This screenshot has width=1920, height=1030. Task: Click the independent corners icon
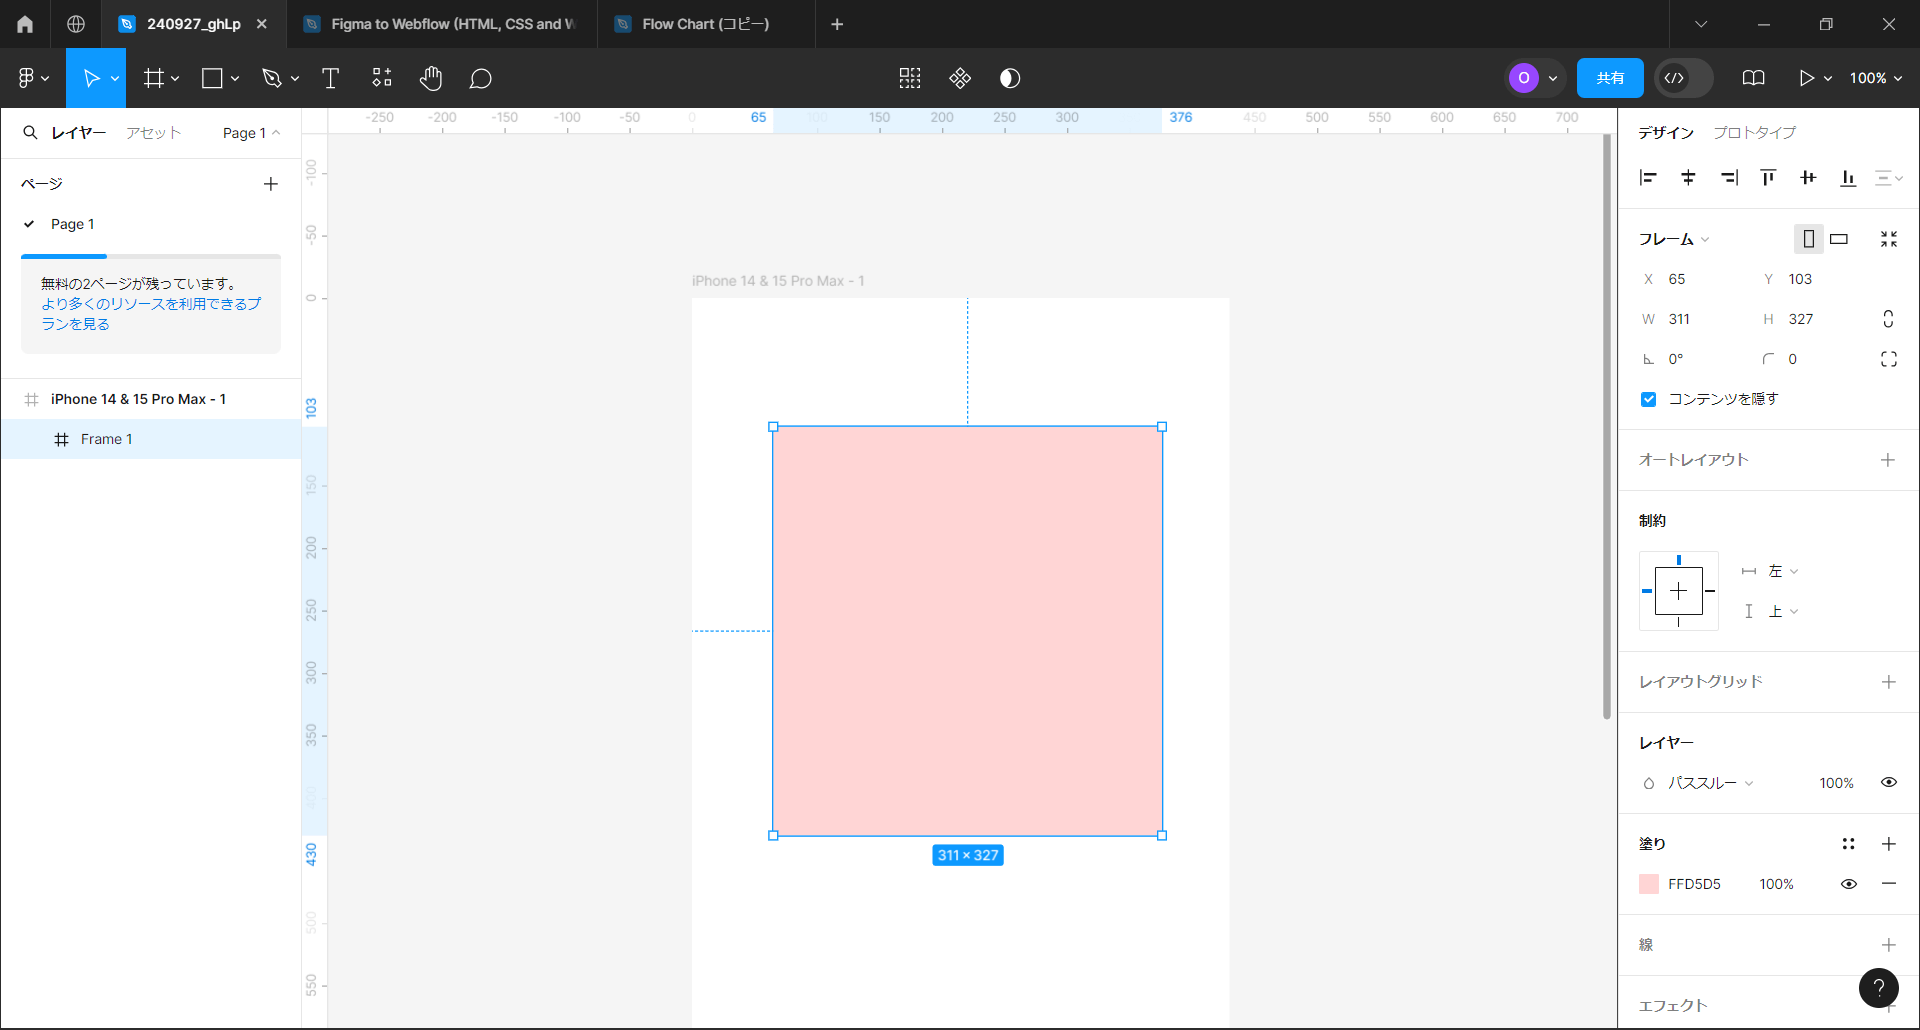pos(1889,359)
